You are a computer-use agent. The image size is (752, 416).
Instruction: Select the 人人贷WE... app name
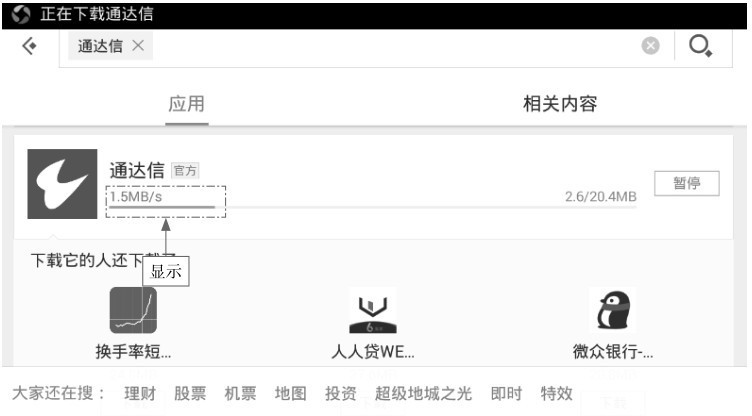pyautogui.click(x=373, y=352)
